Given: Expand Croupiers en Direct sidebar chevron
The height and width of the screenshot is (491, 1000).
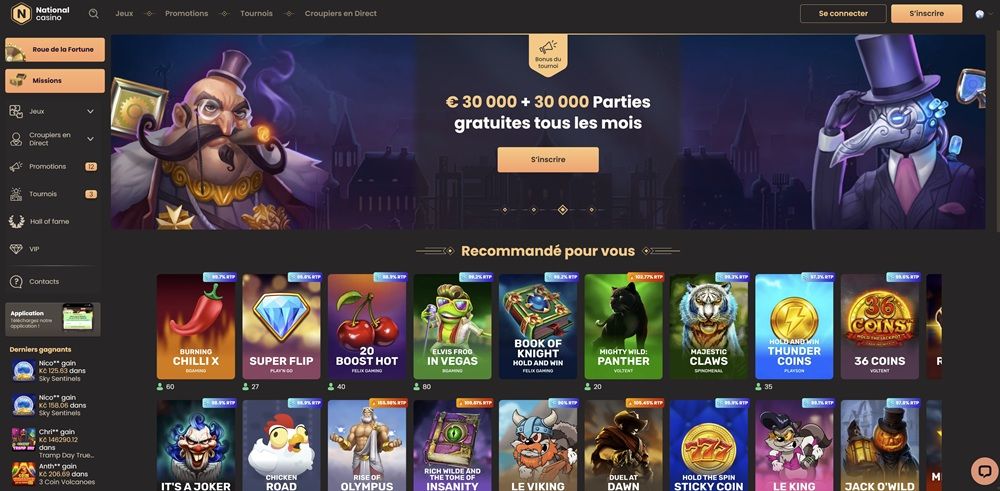Looking at the screenshot, I should click(90, 139).
